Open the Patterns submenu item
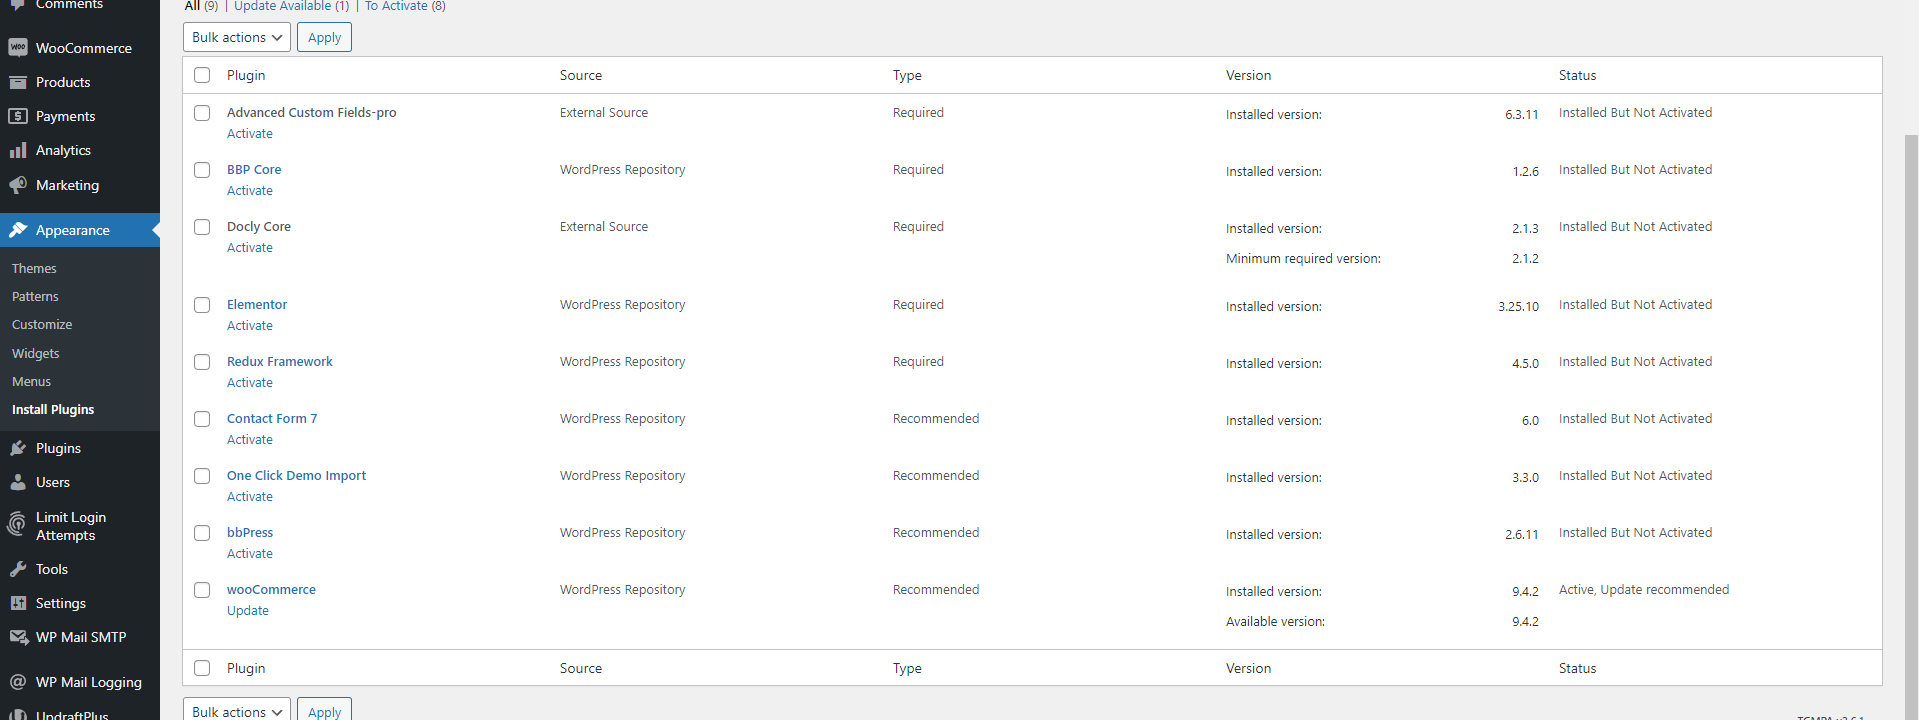Screen dimensions: 1919x720 pos(35,296)
